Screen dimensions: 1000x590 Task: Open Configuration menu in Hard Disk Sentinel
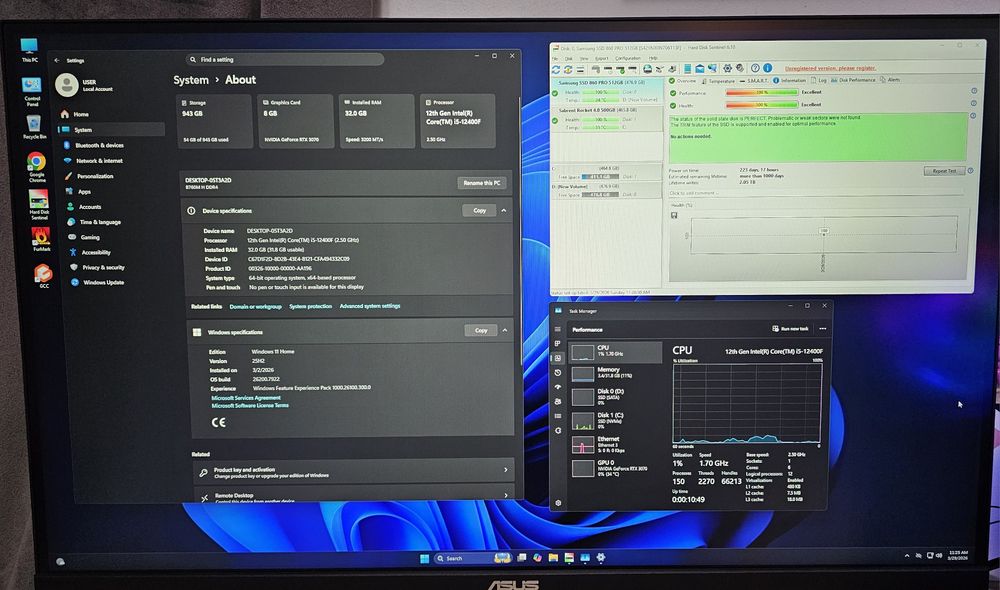click(x=628, y=58)
